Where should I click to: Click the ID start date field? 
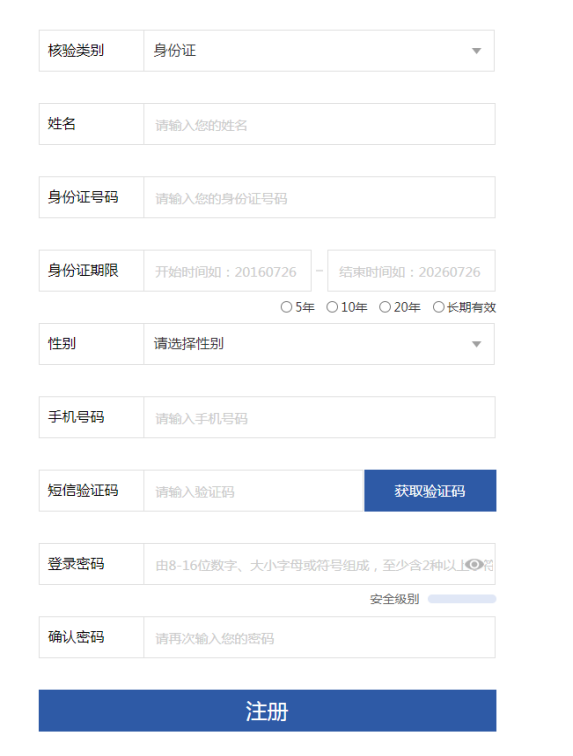point(227,270)
